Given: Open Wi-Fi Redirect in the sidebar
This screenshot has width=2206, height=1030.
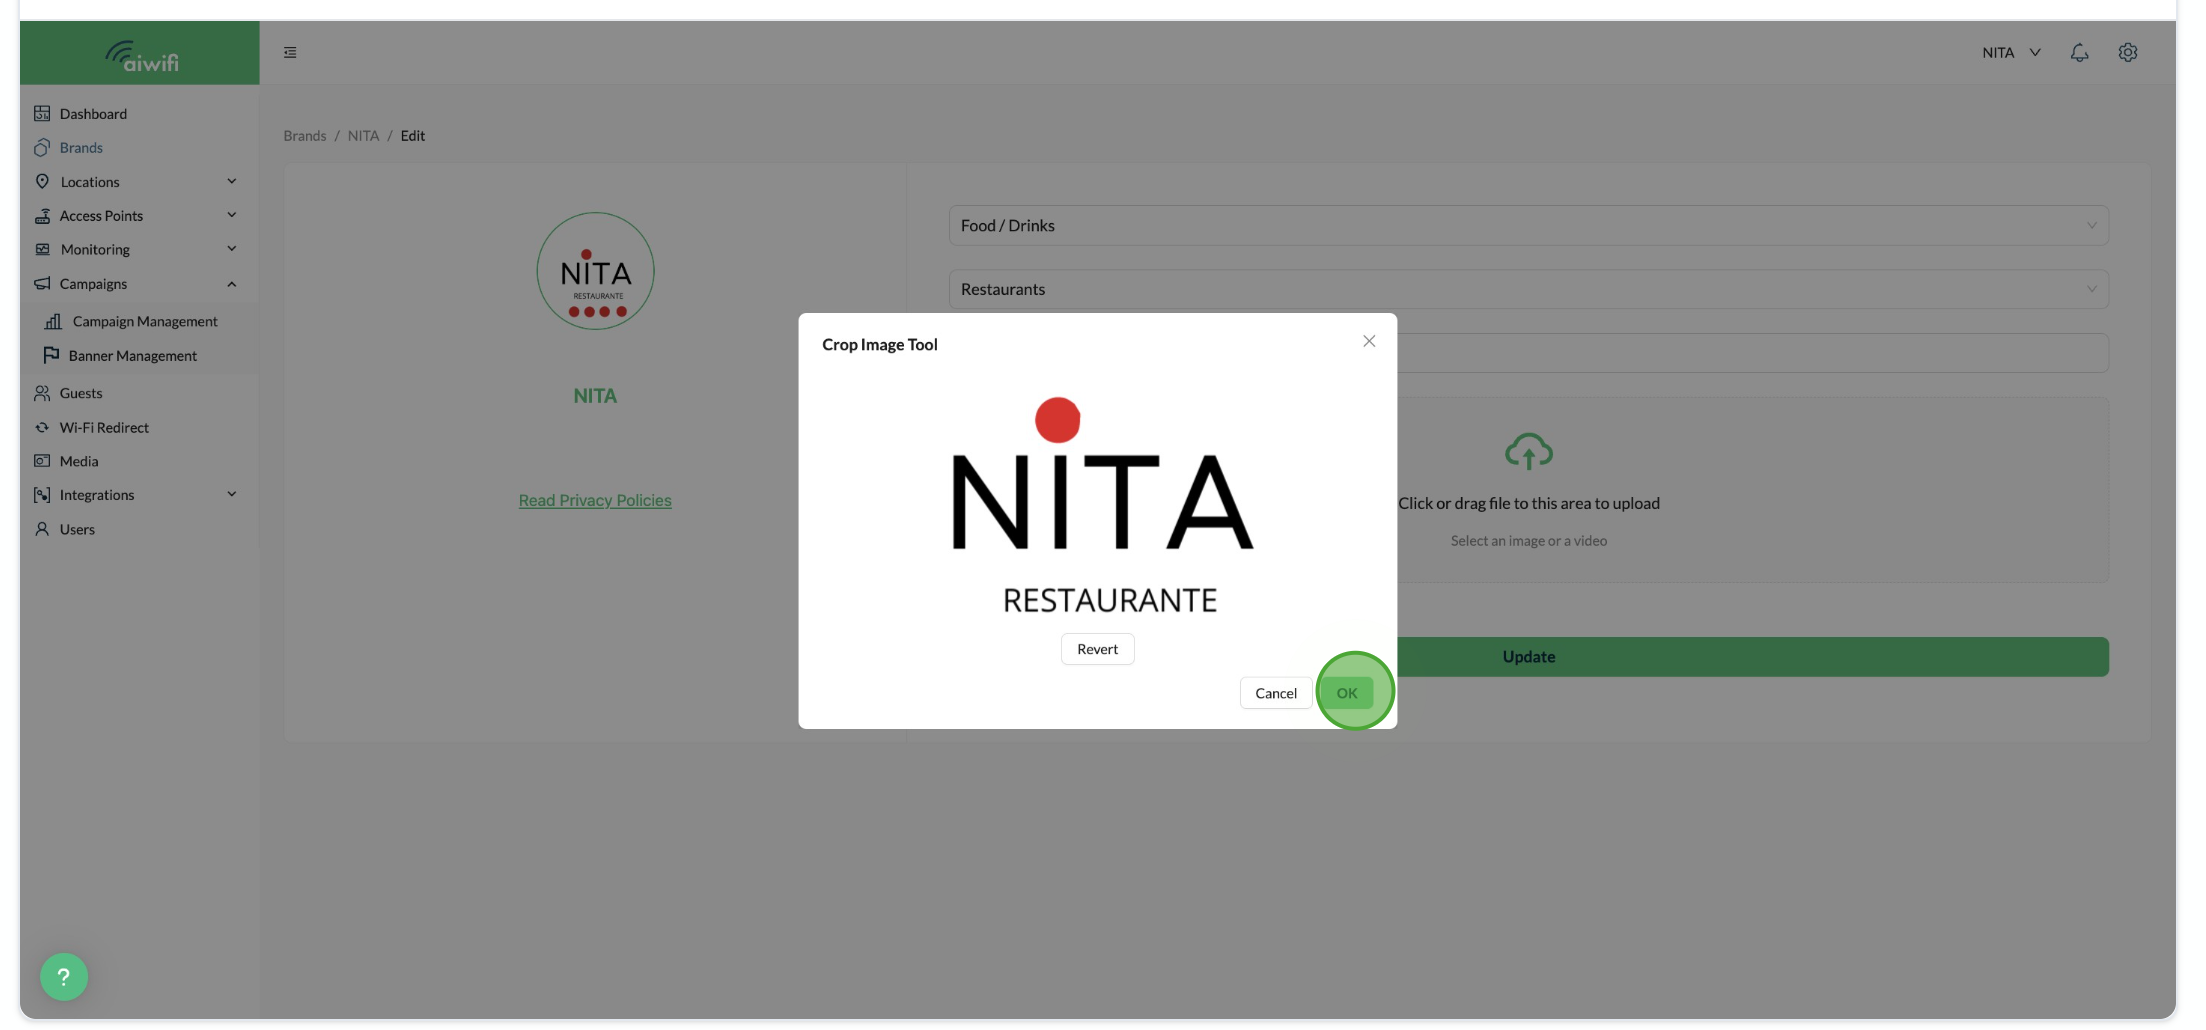Looking at the screenshot, I should (104, 428).
